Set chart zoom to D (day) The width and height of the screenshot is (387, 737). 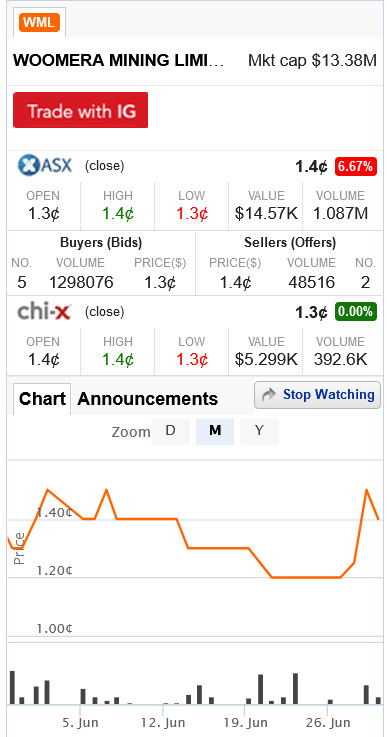click(171, 431)
